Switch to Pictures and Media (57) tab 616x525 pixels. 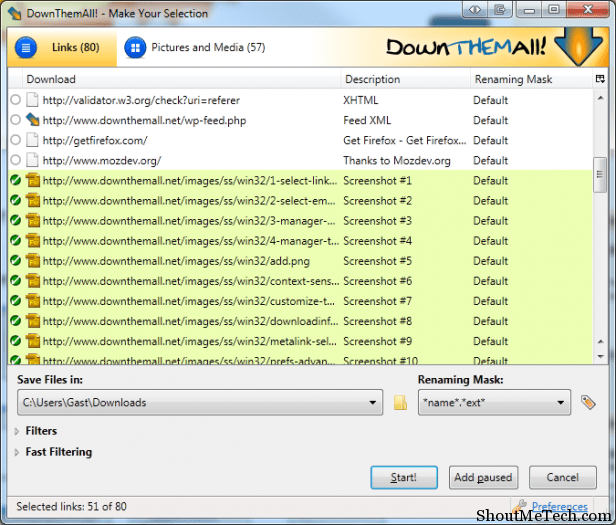(195, 48)
